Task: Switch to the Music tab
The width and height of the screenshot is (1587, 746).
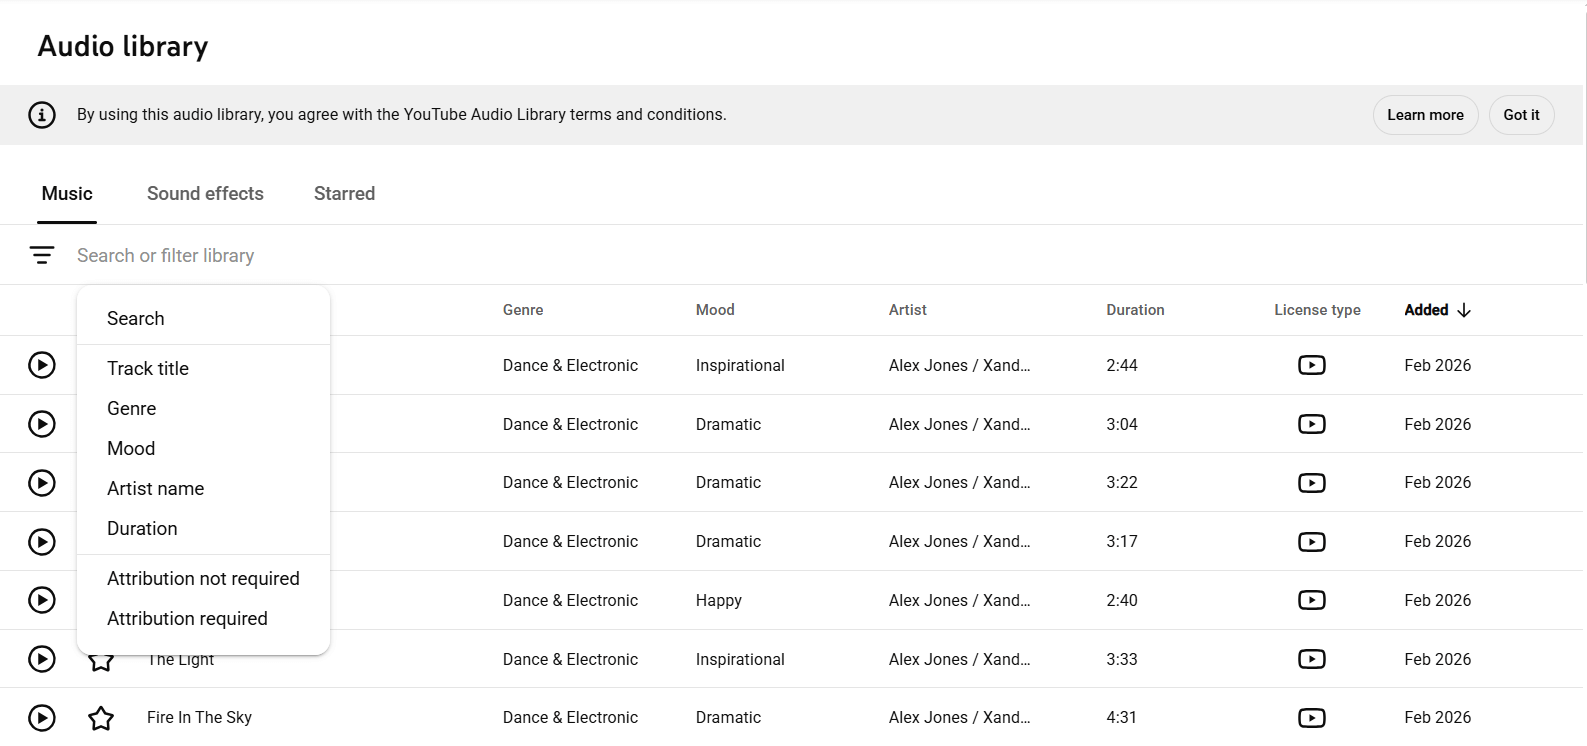Action: pyautogui.click(x=67, y=194)
